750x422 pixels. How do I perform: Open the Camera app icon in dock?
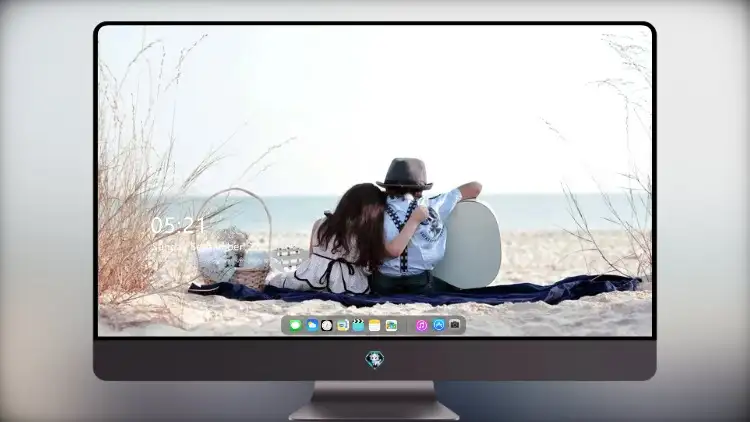[x=455, y=325]
